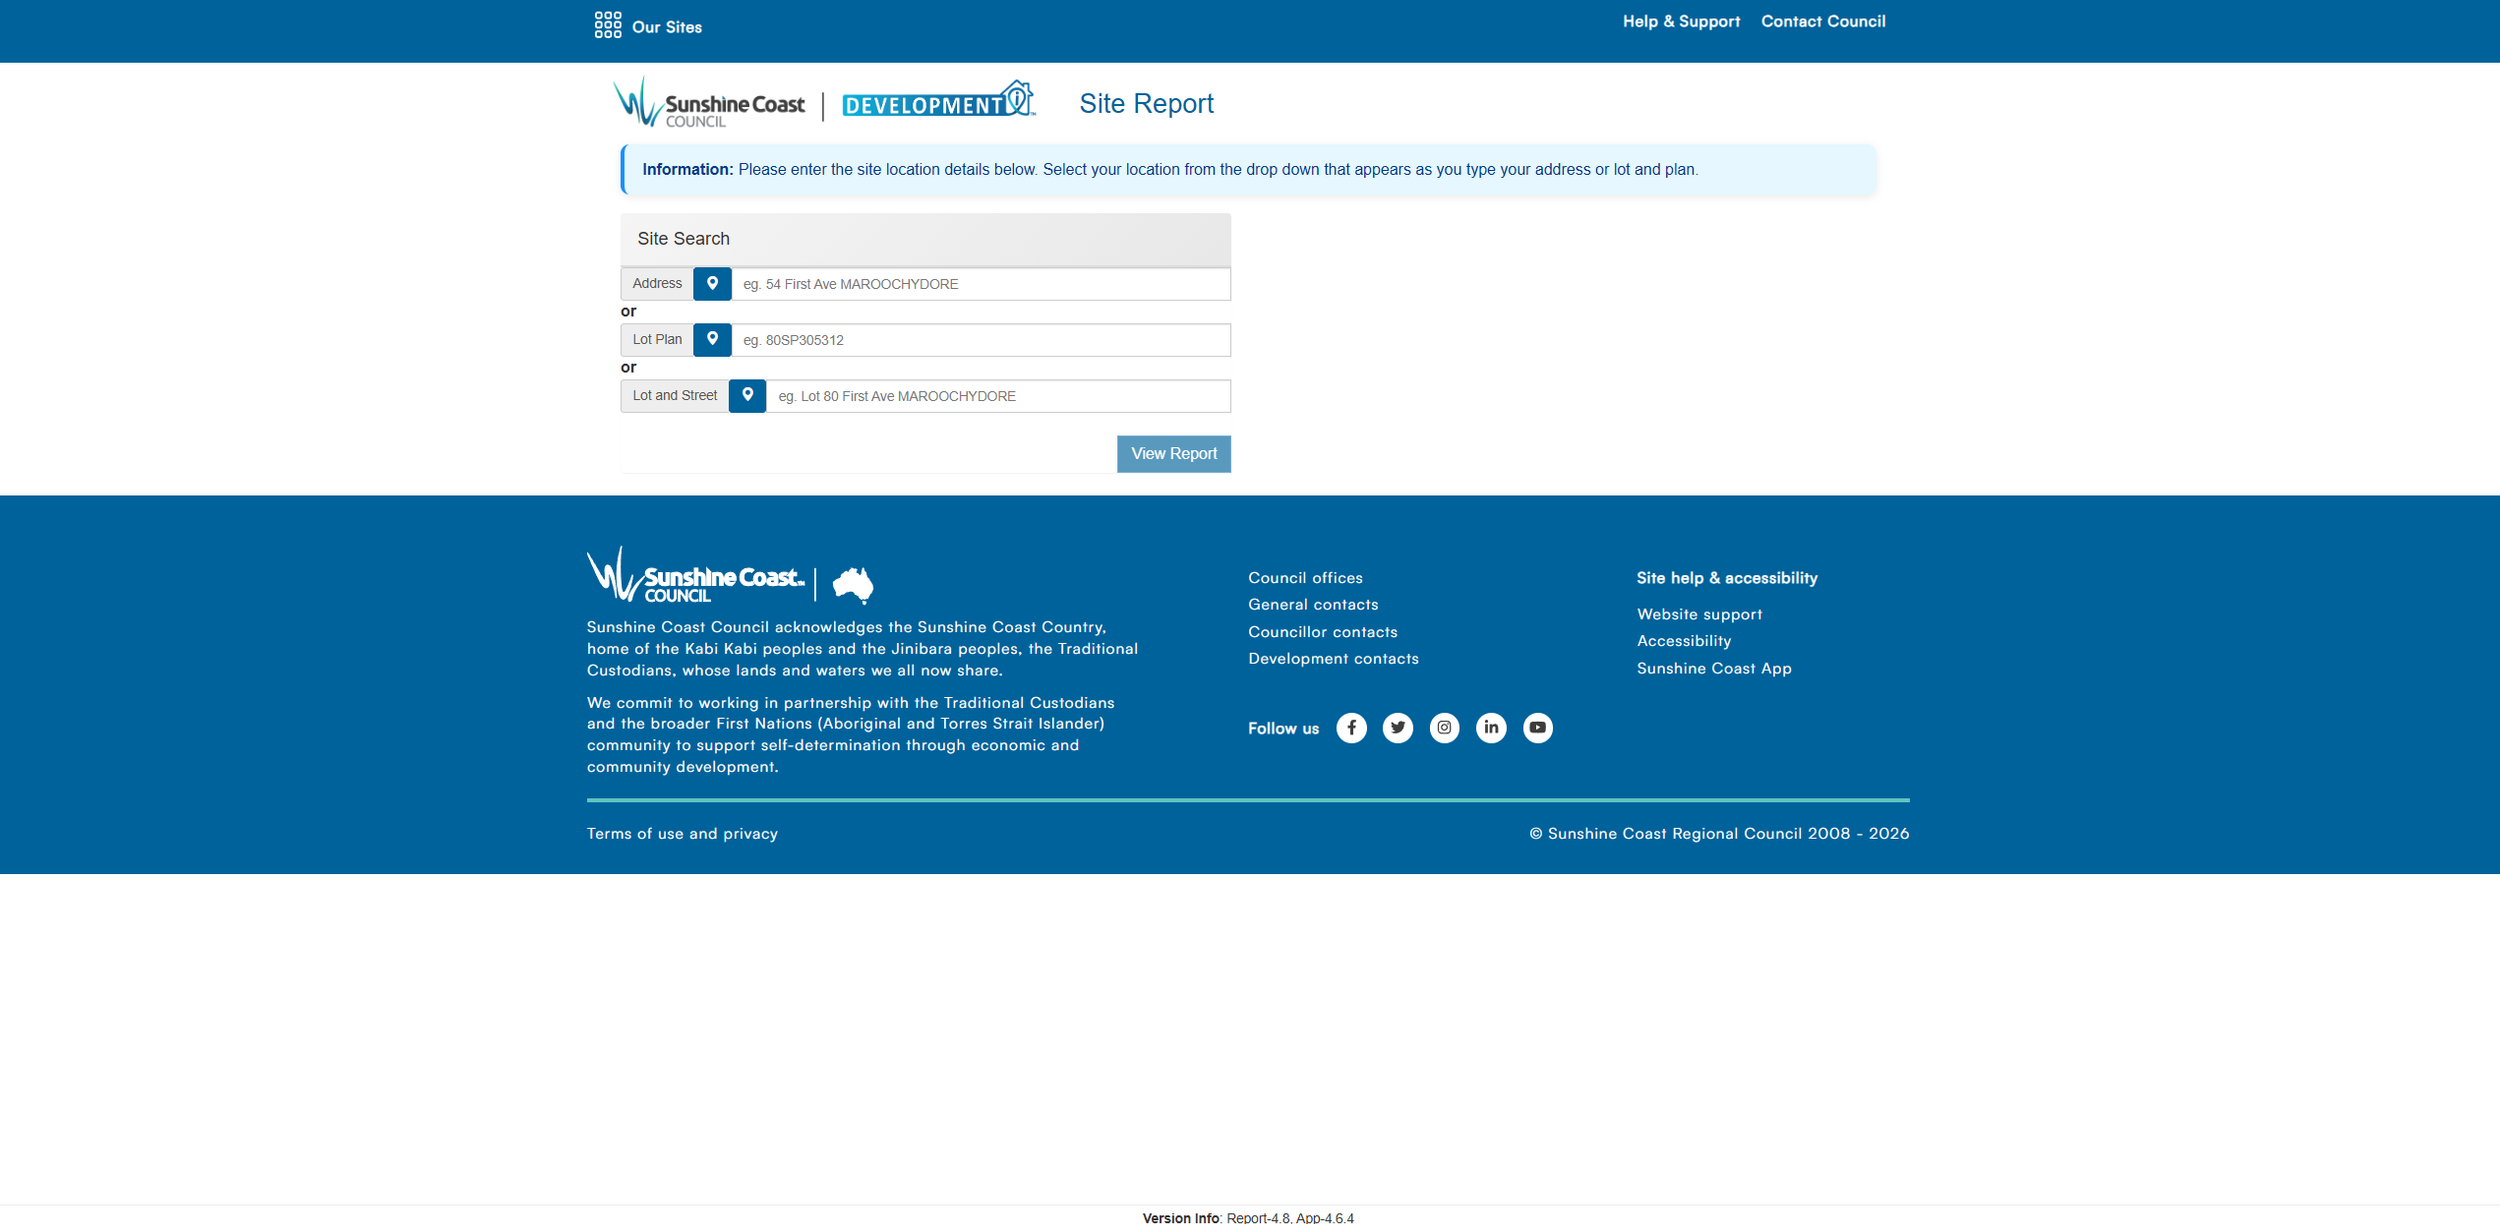Open the Our Sites grid icon
This screenshot has height=1224, width=2500.
(608, 25)
